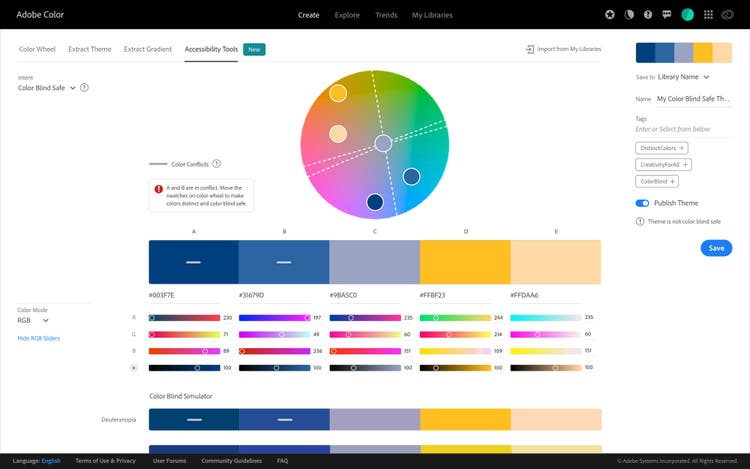Expand the Library Name dropdown
This screenshot has width=750, height=469.
(x=683, y=77)
